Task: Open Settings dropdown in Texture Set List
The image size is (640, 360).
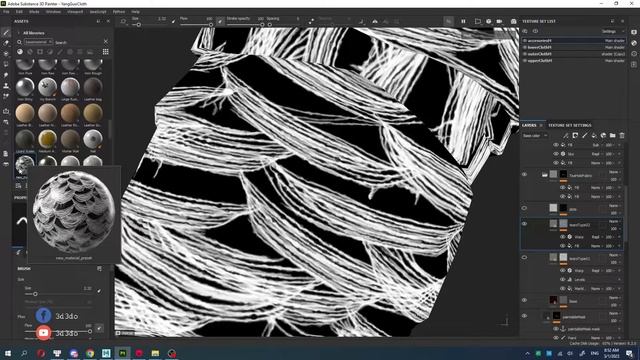Action: (x=613, y=31)
